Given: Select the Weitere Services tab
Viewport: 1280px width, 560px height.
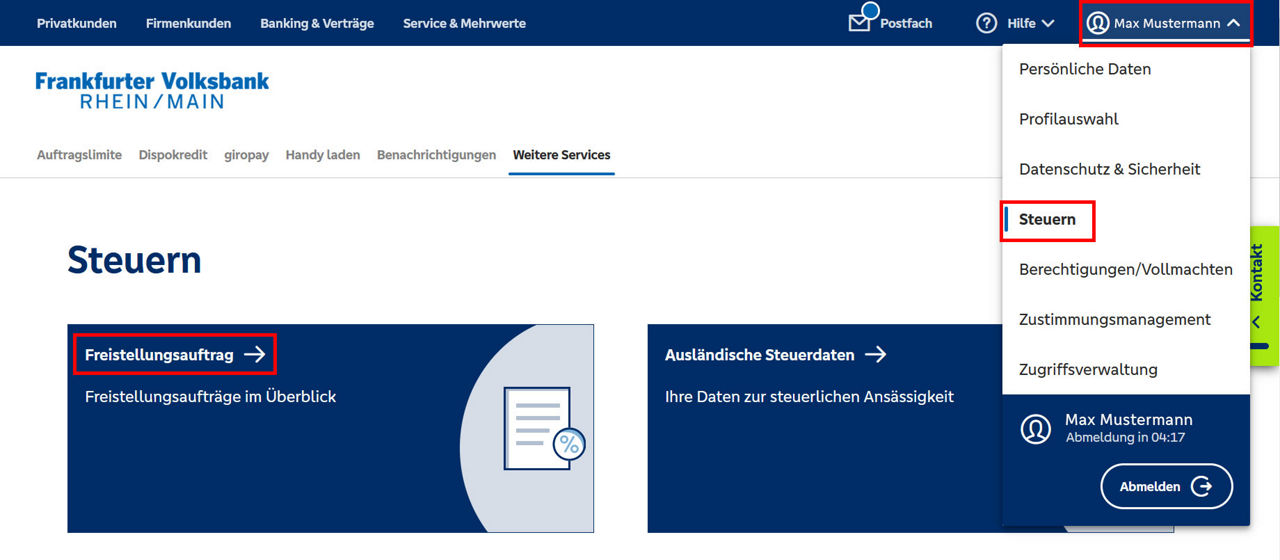Looking at the screenshot, I should pos(561,155).
